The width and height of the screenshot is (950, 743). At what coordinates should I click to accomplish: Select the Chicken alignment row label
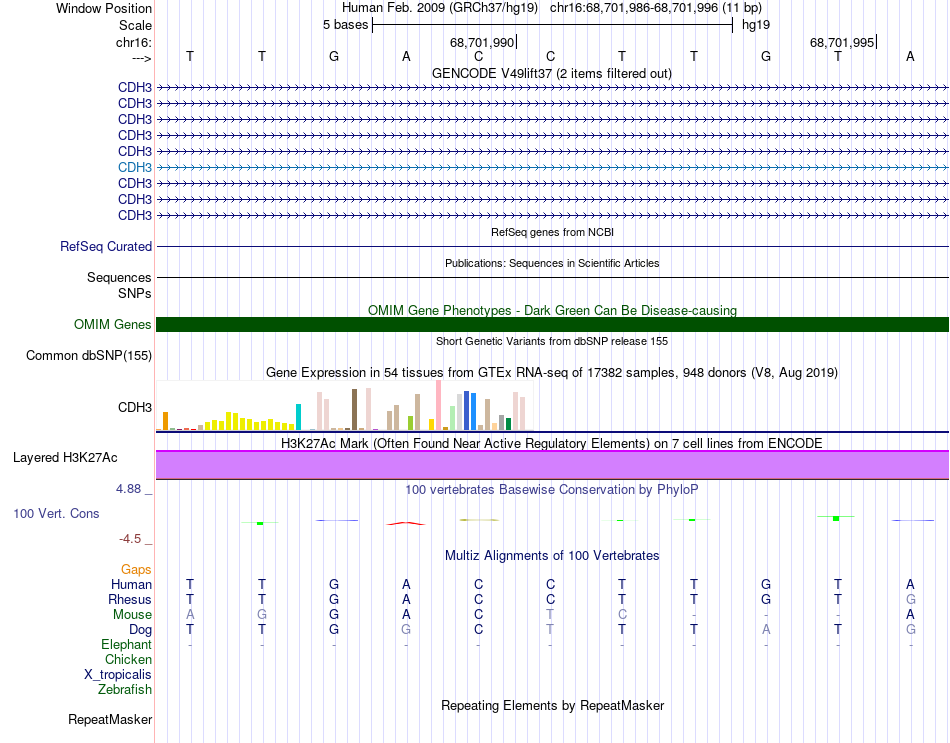pos(128,659)
